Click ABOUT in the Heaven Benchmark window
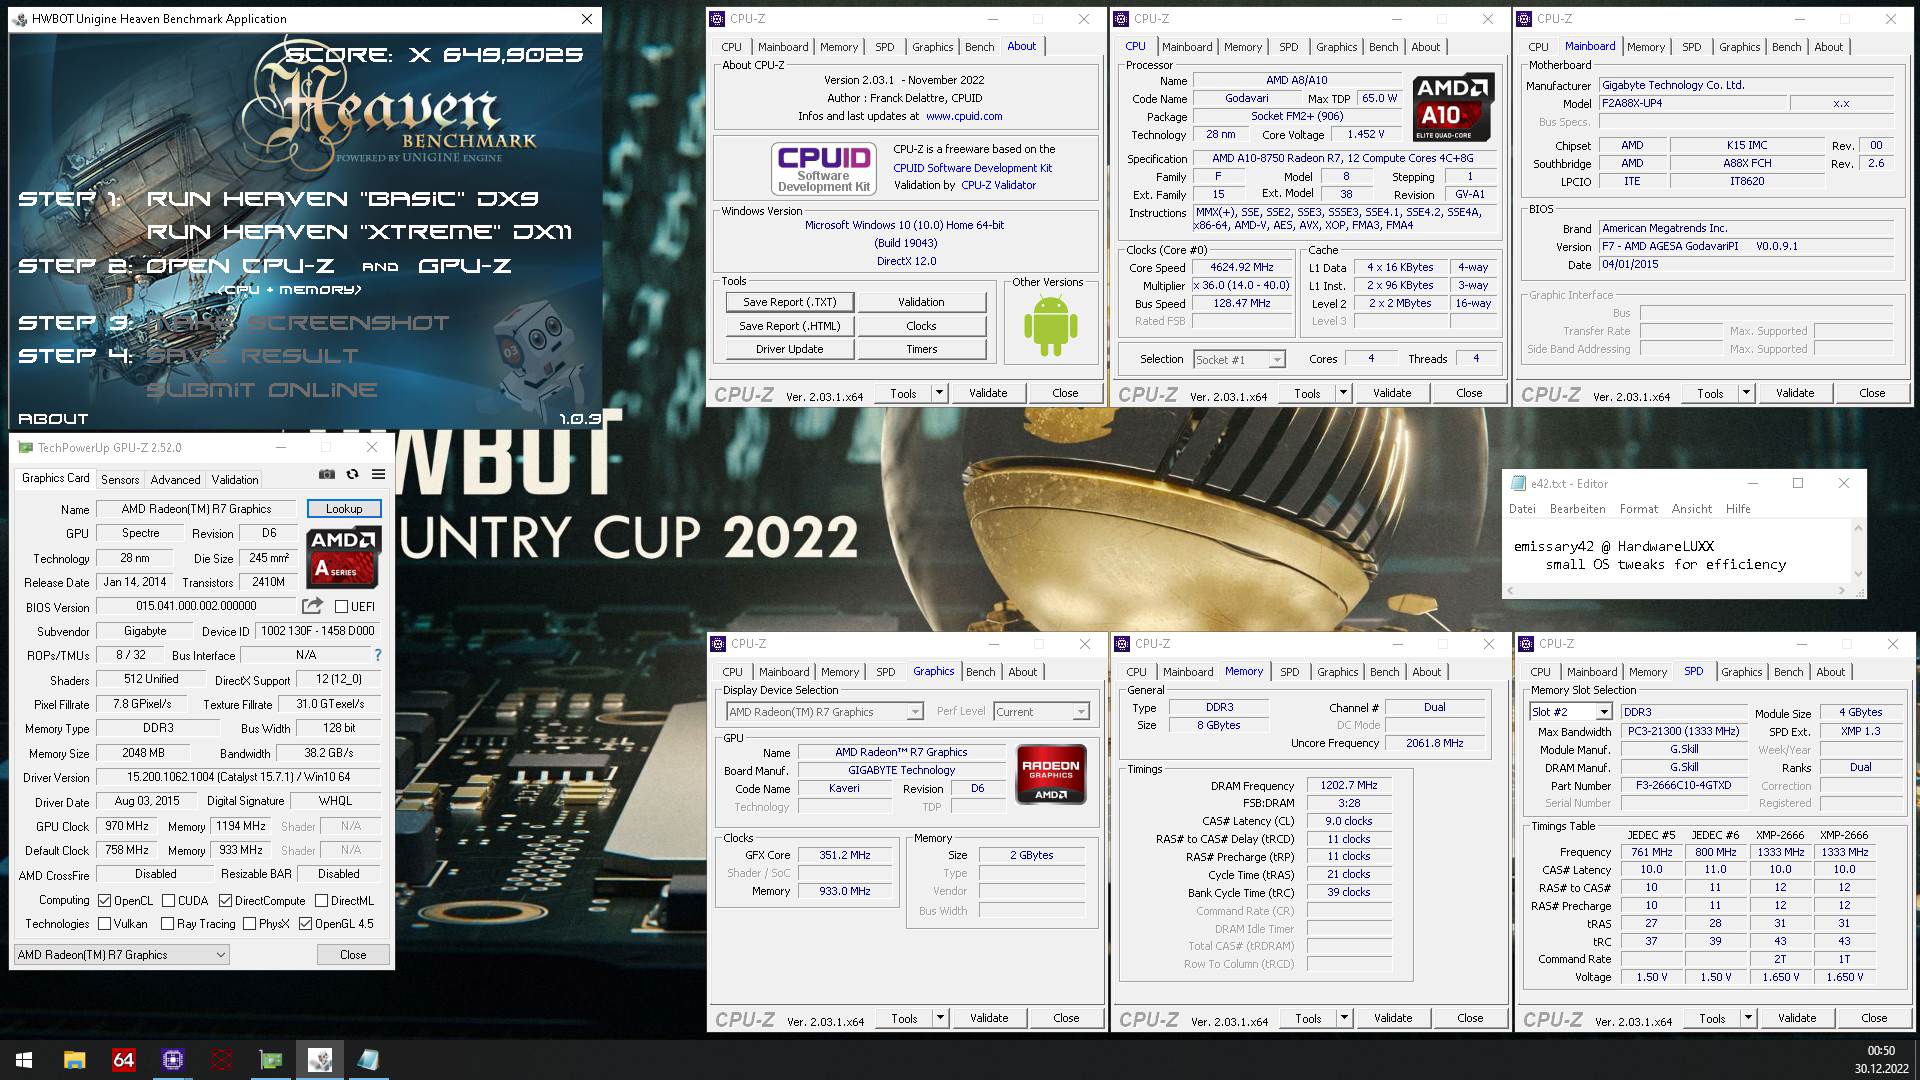Screen dimensions: 1920x1080 53,419
